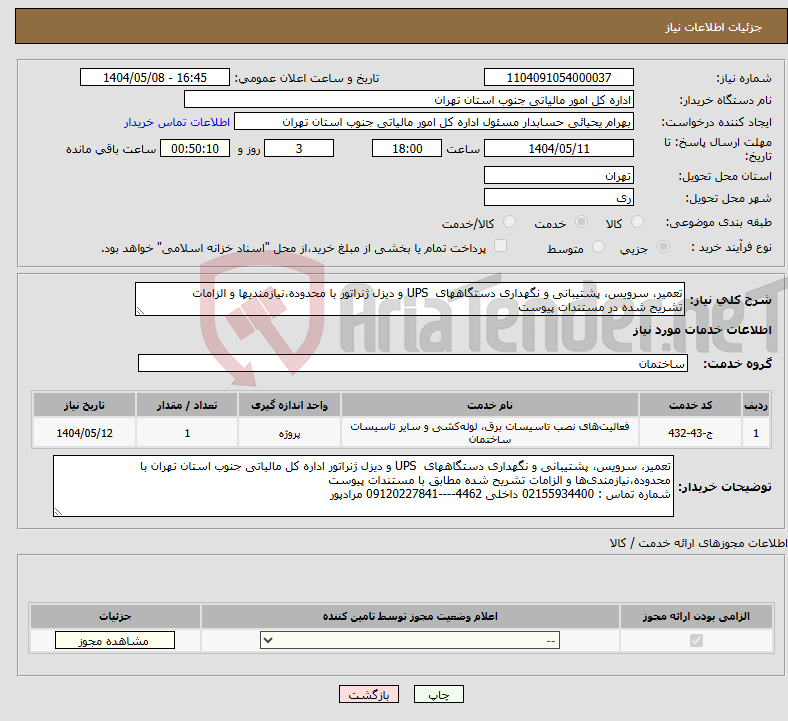Click the request creator name field
This screenshot has height=721, width=788.
tap(434, 122)
